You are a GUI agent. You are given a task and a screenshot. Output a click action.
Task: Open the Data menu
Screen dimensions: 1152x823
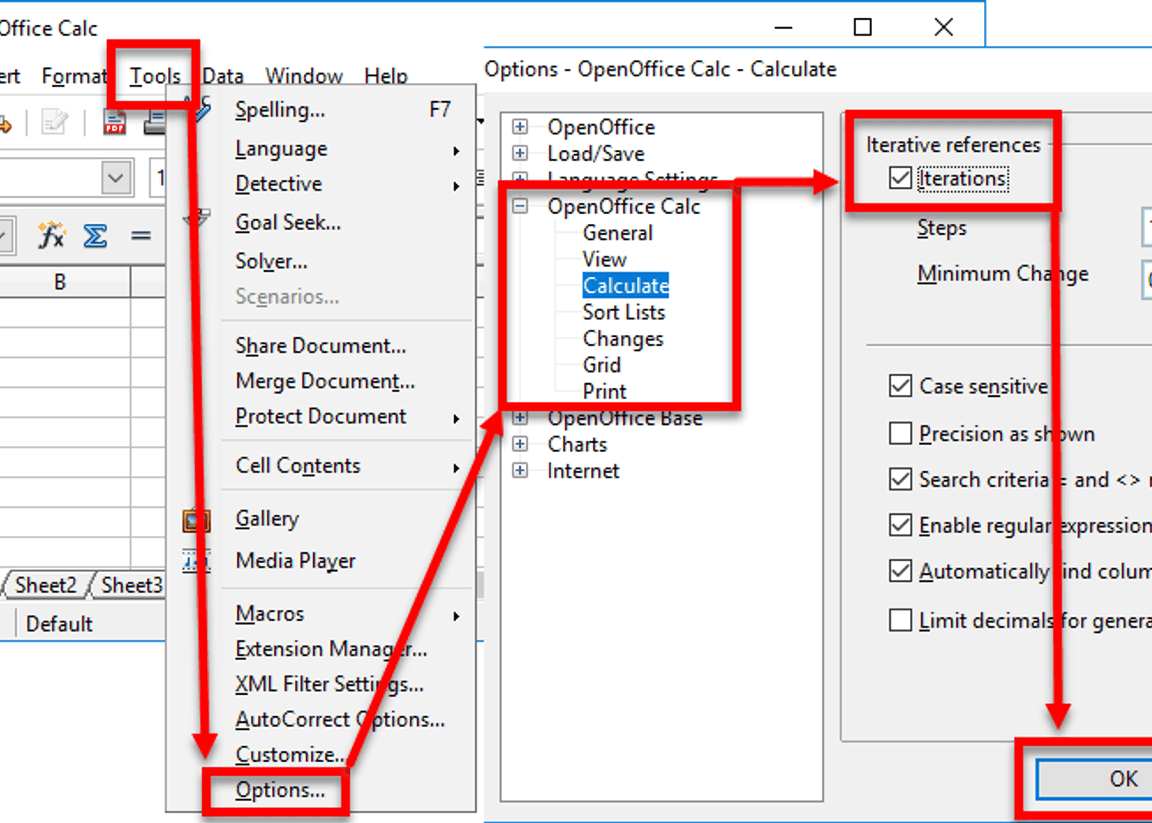(223, 76)
